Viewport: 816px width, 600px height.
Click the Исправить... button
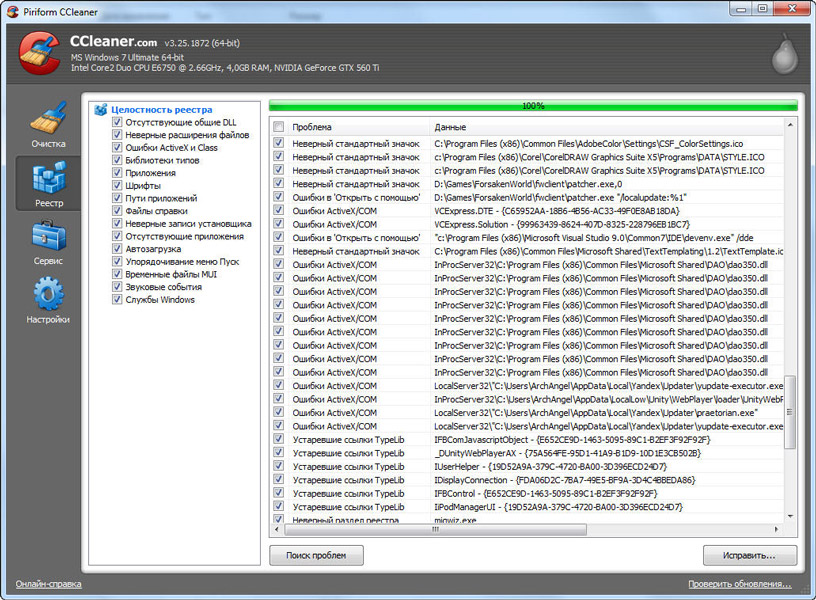(x=749, y=555)
